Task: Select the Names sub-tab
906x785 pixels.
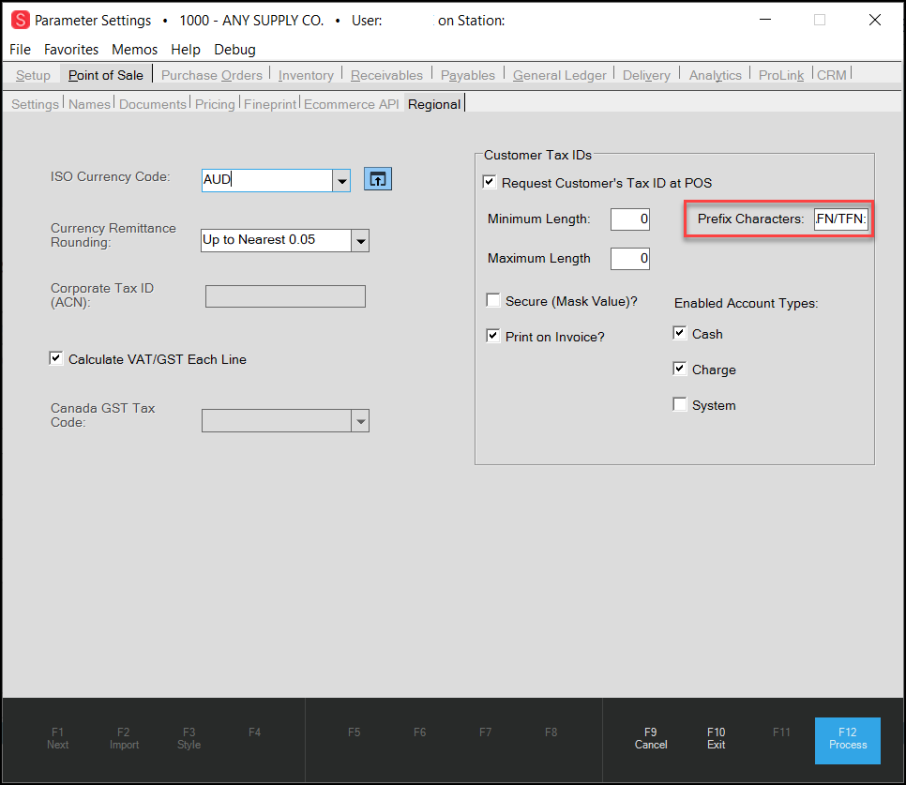Action: (89, 104)
